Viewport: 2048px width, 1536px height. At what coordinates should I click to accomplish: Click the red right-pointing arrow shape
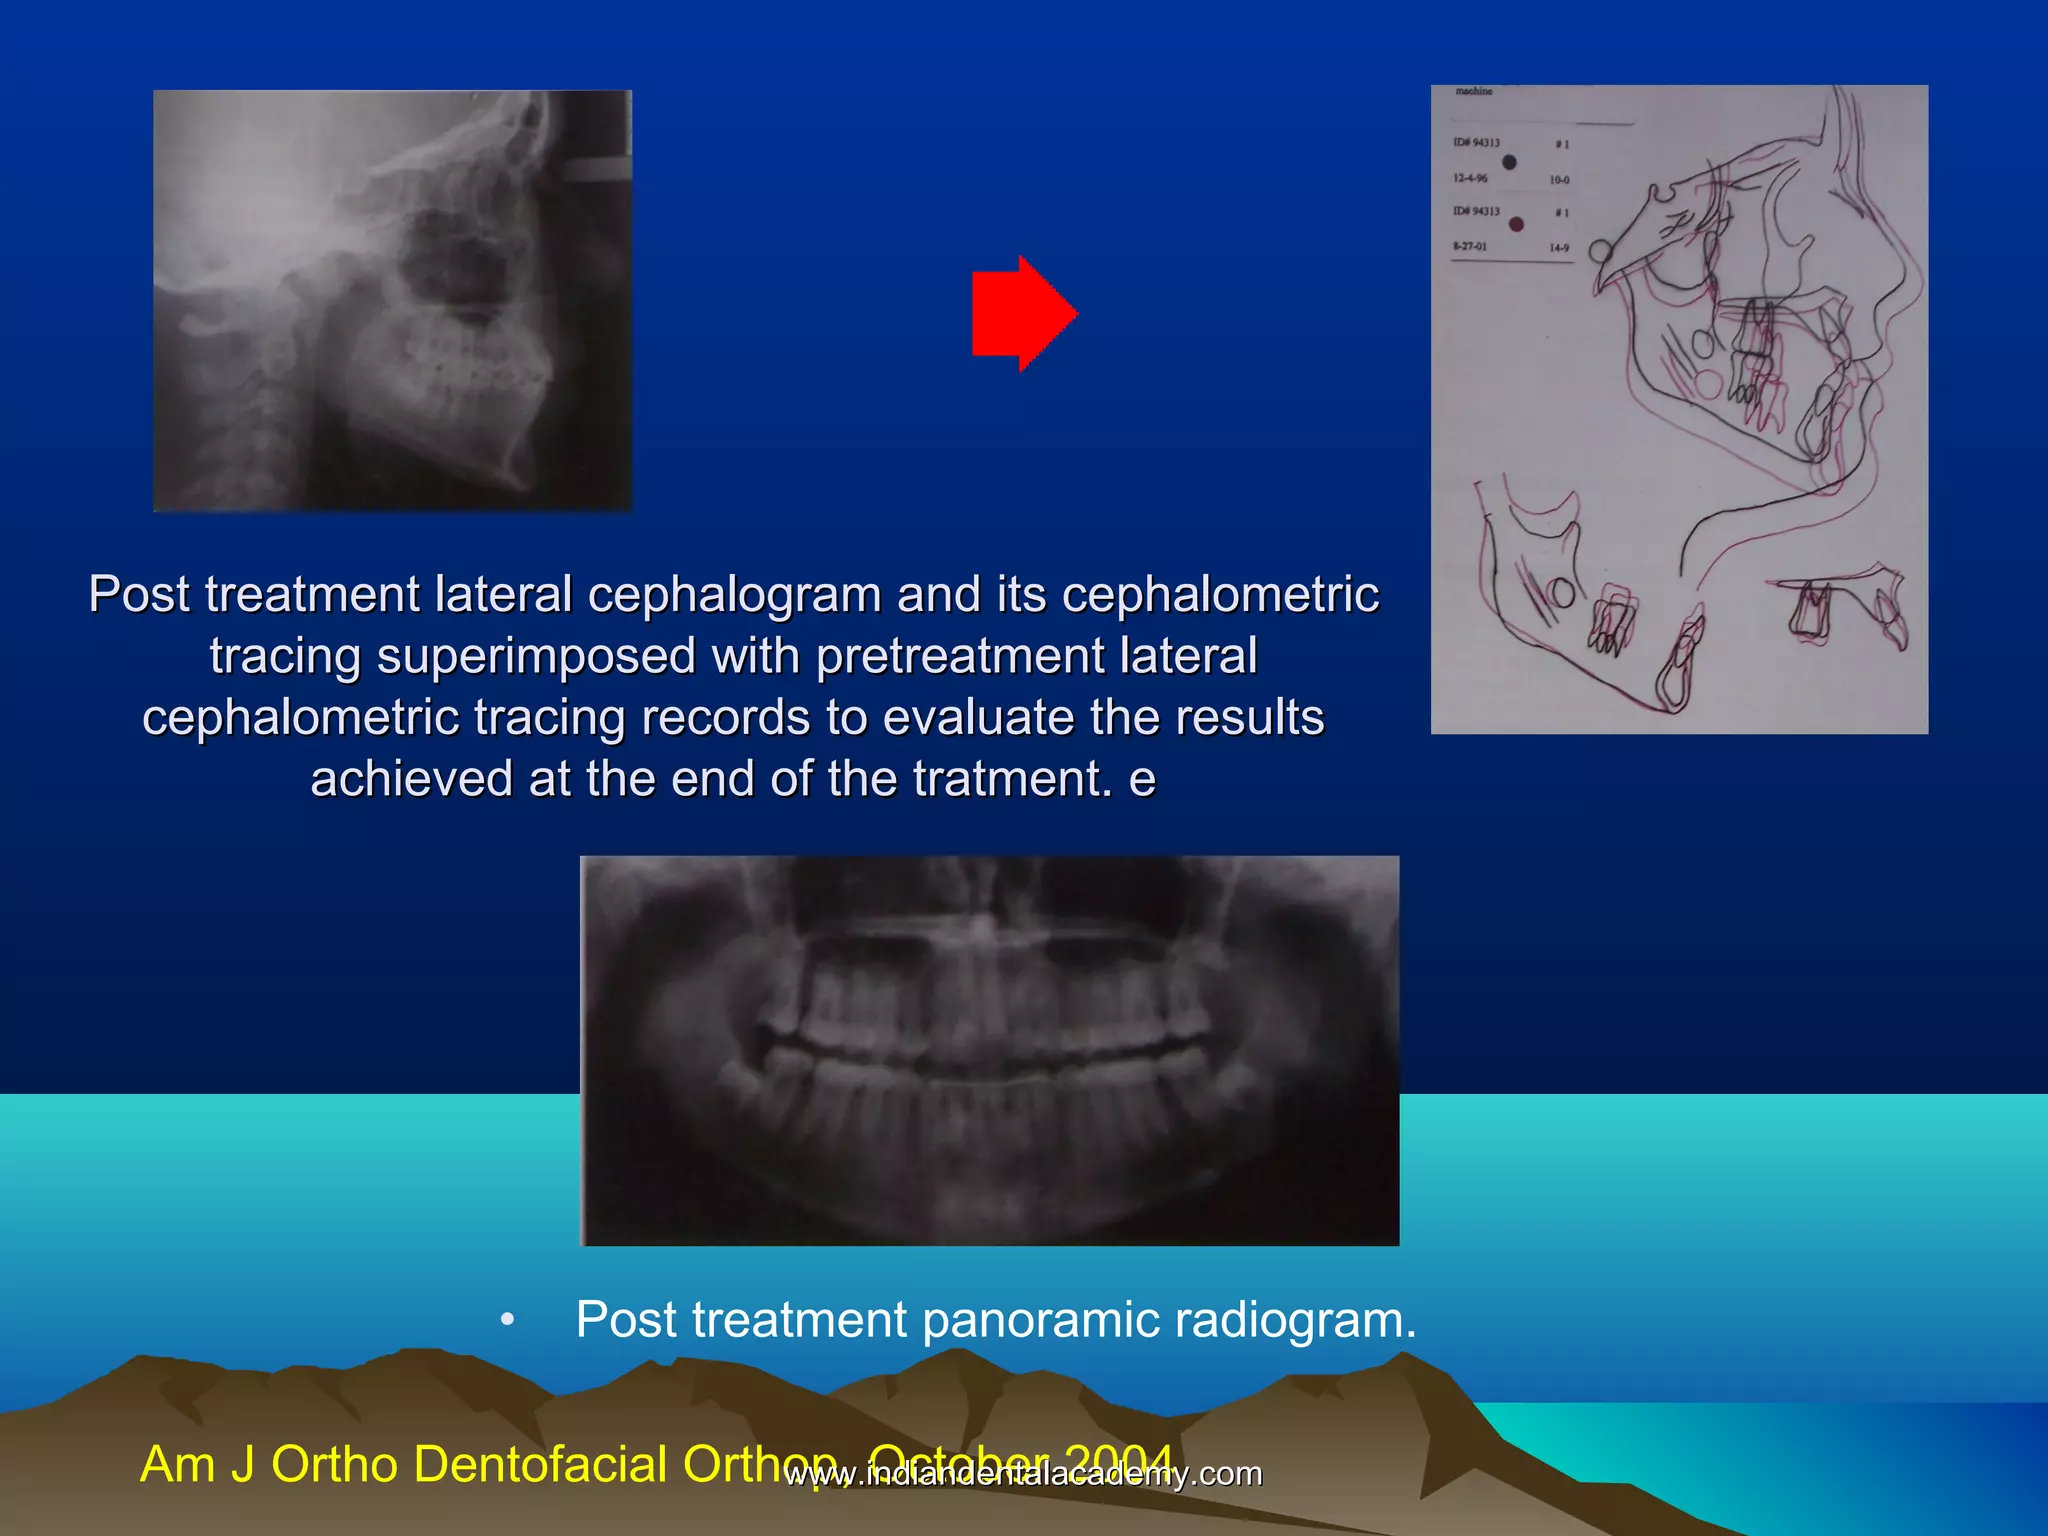(x=1024, y=313)
